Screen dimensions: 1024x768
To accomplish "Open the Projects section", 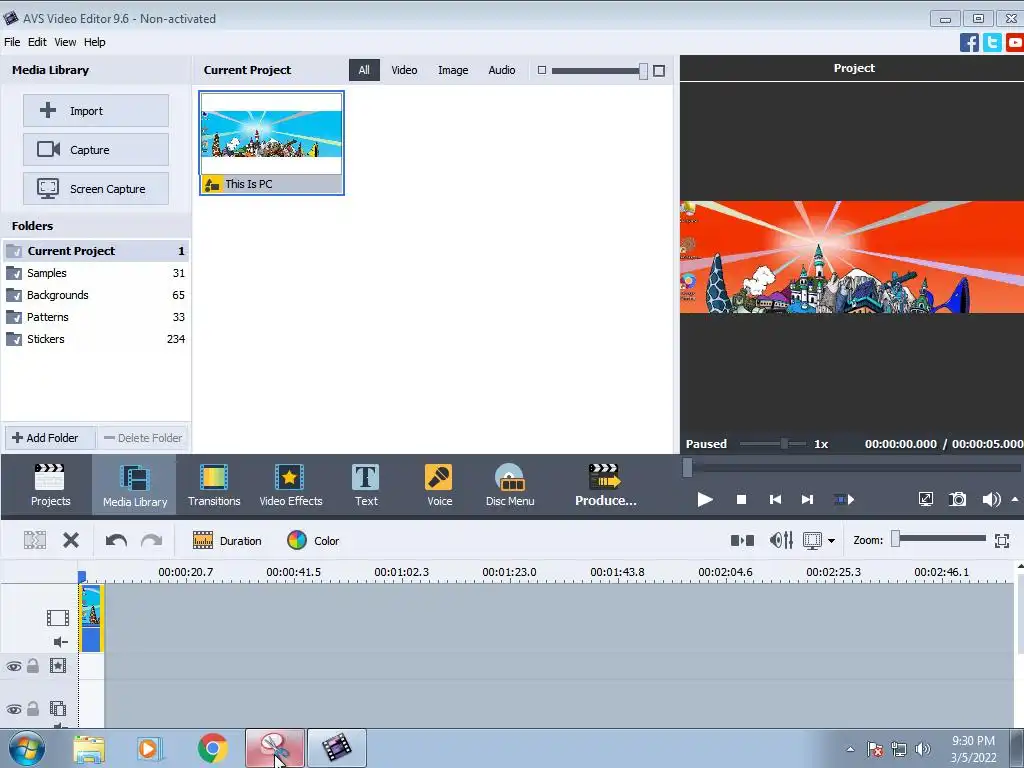I will tap(50, 485).
